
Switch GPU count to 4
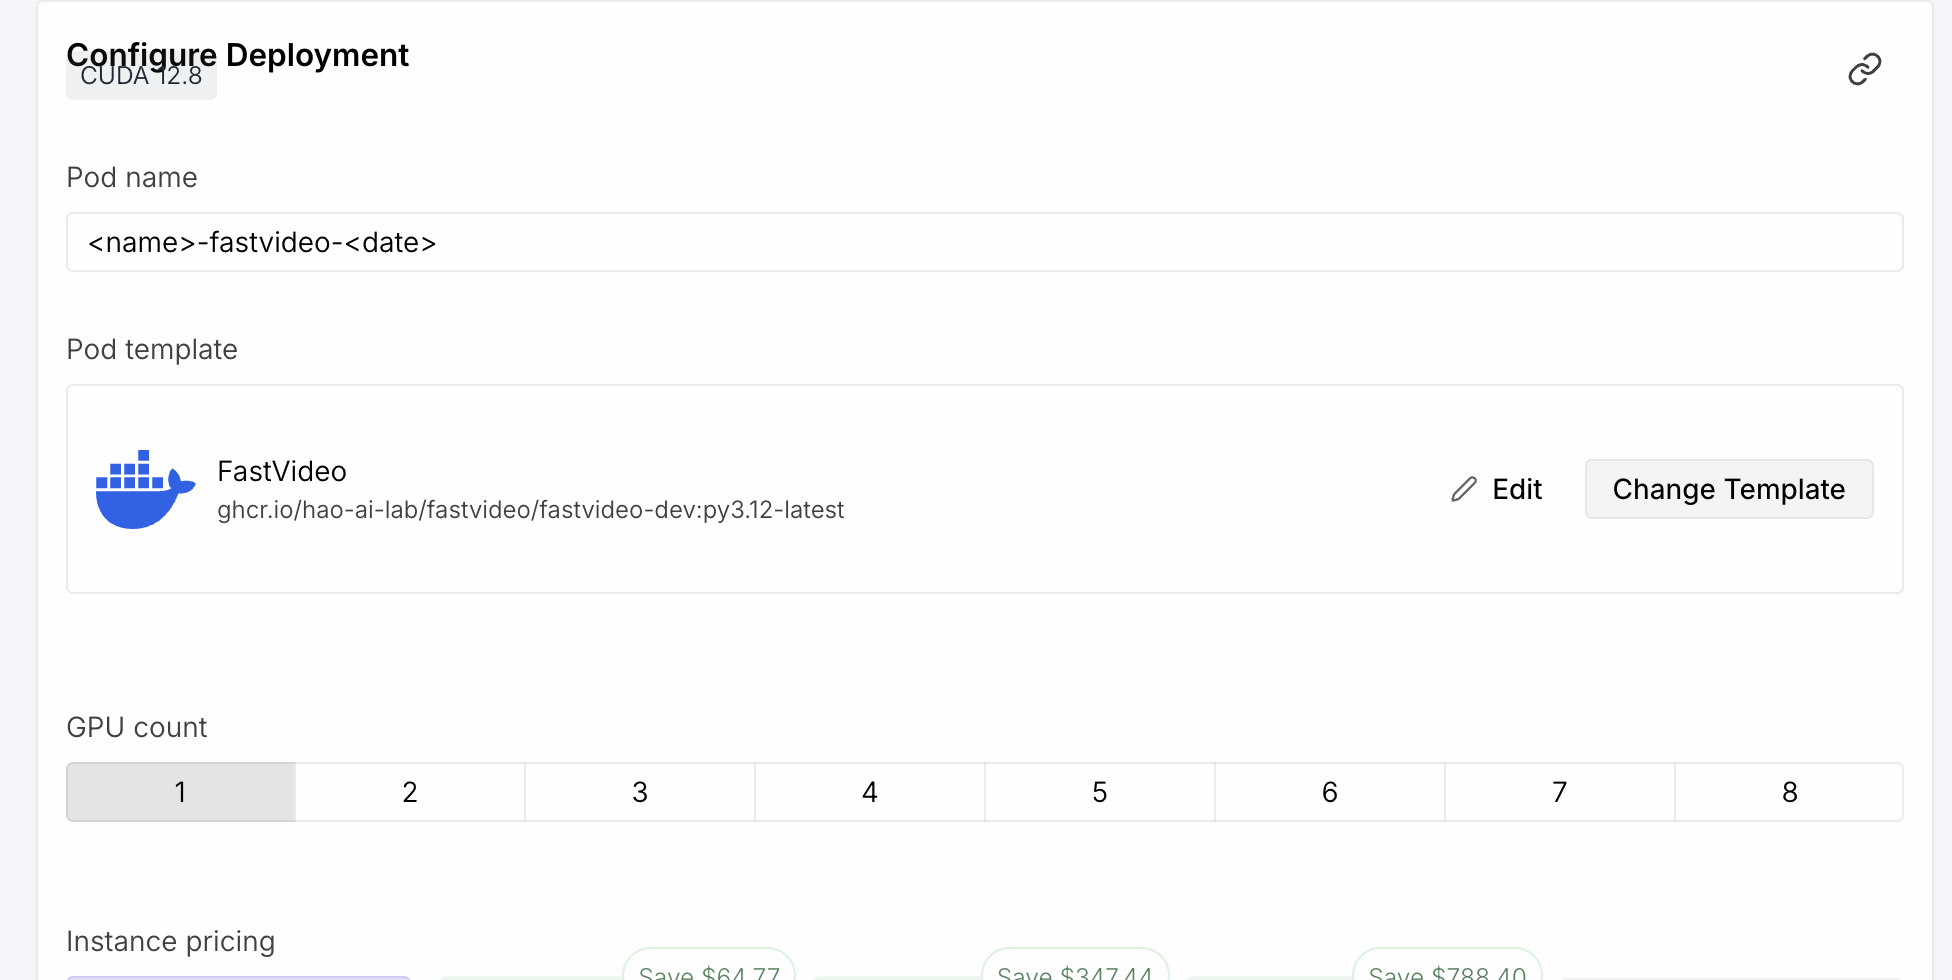click(x=870, y=792)
